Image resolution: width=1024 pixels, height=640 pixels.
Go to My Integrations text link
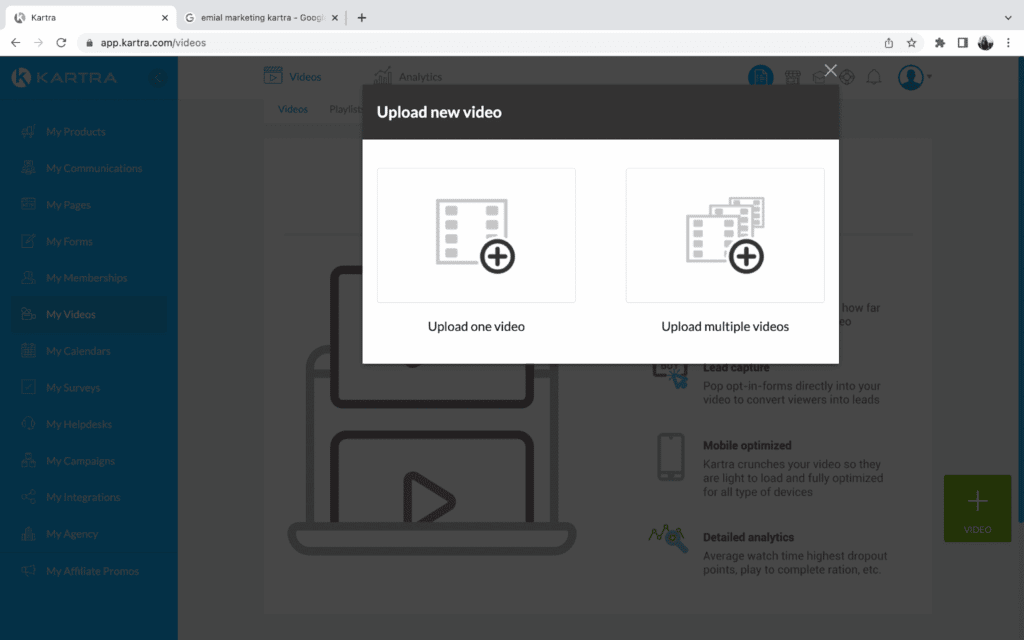coord(84,497)
